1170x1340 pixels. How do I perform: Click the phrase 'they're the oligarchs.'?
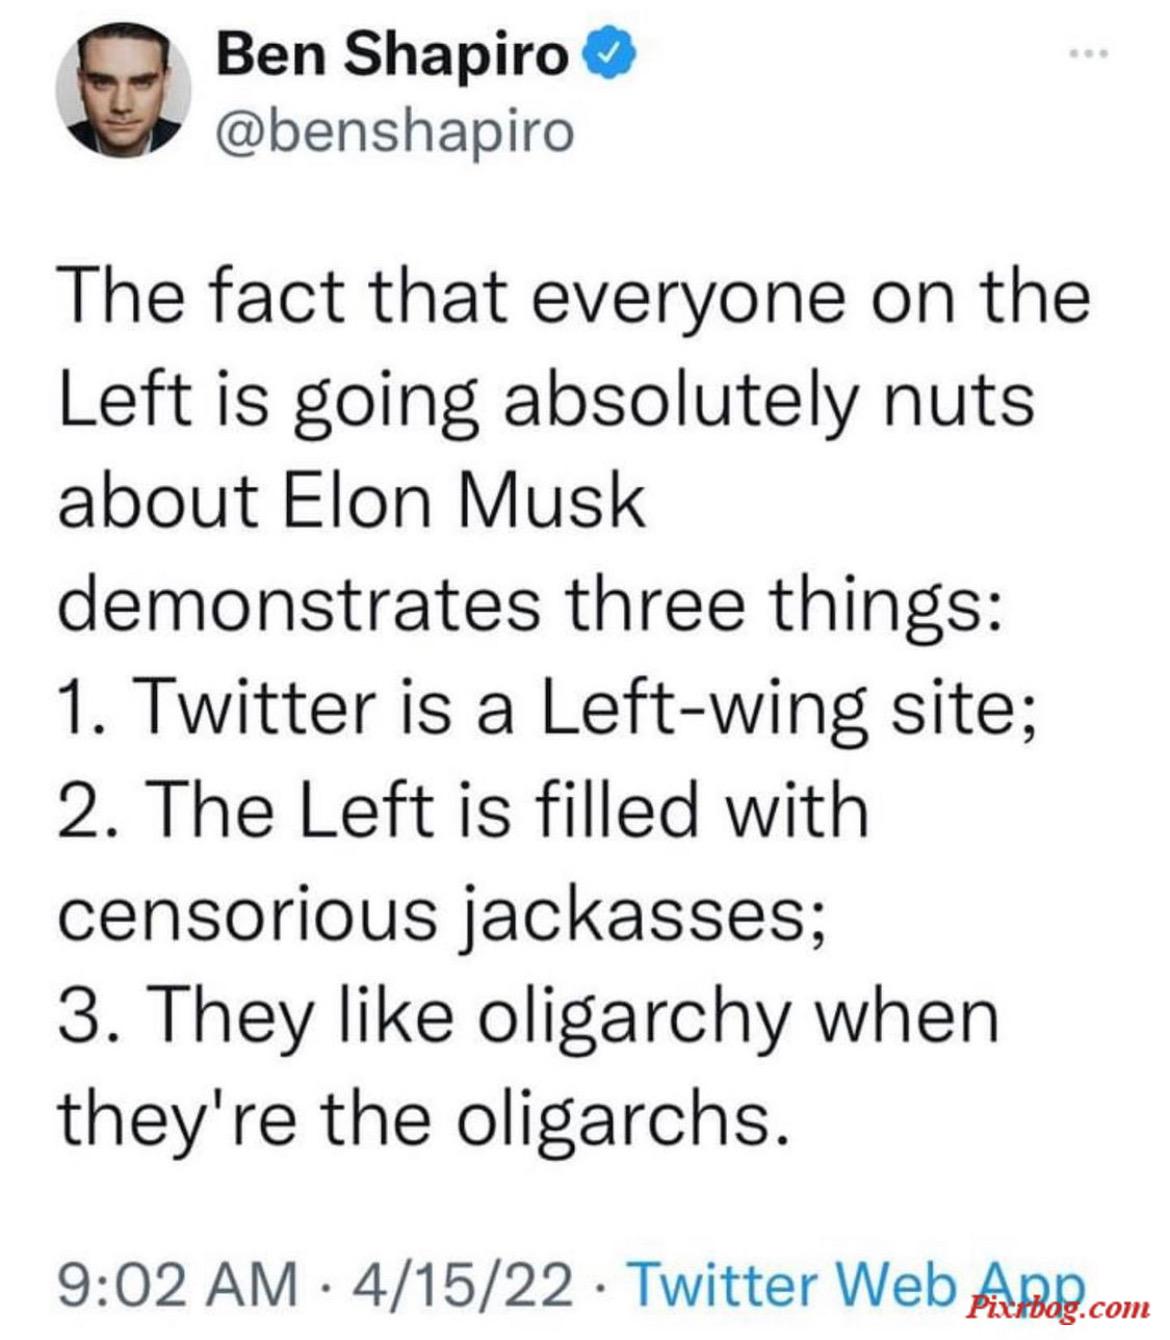click(x=416, y=1119)
